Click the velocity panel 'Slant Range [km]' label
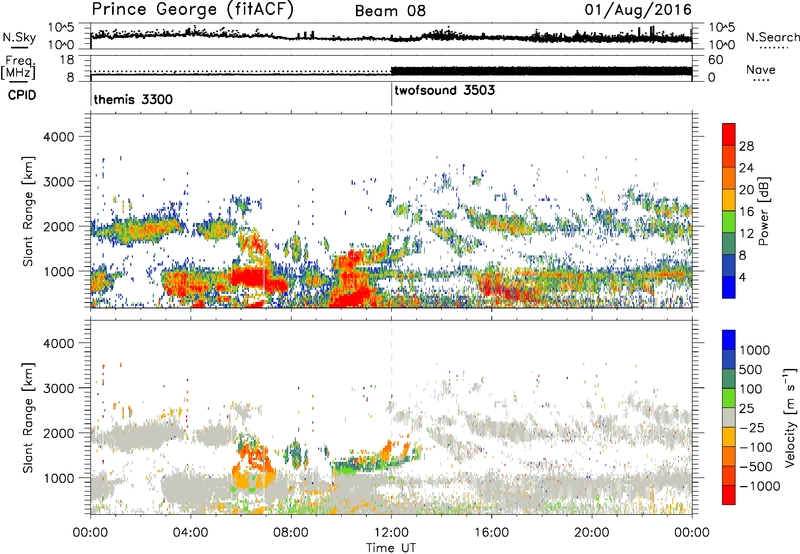Screen dimensions: 800x554 coord(28,418)
